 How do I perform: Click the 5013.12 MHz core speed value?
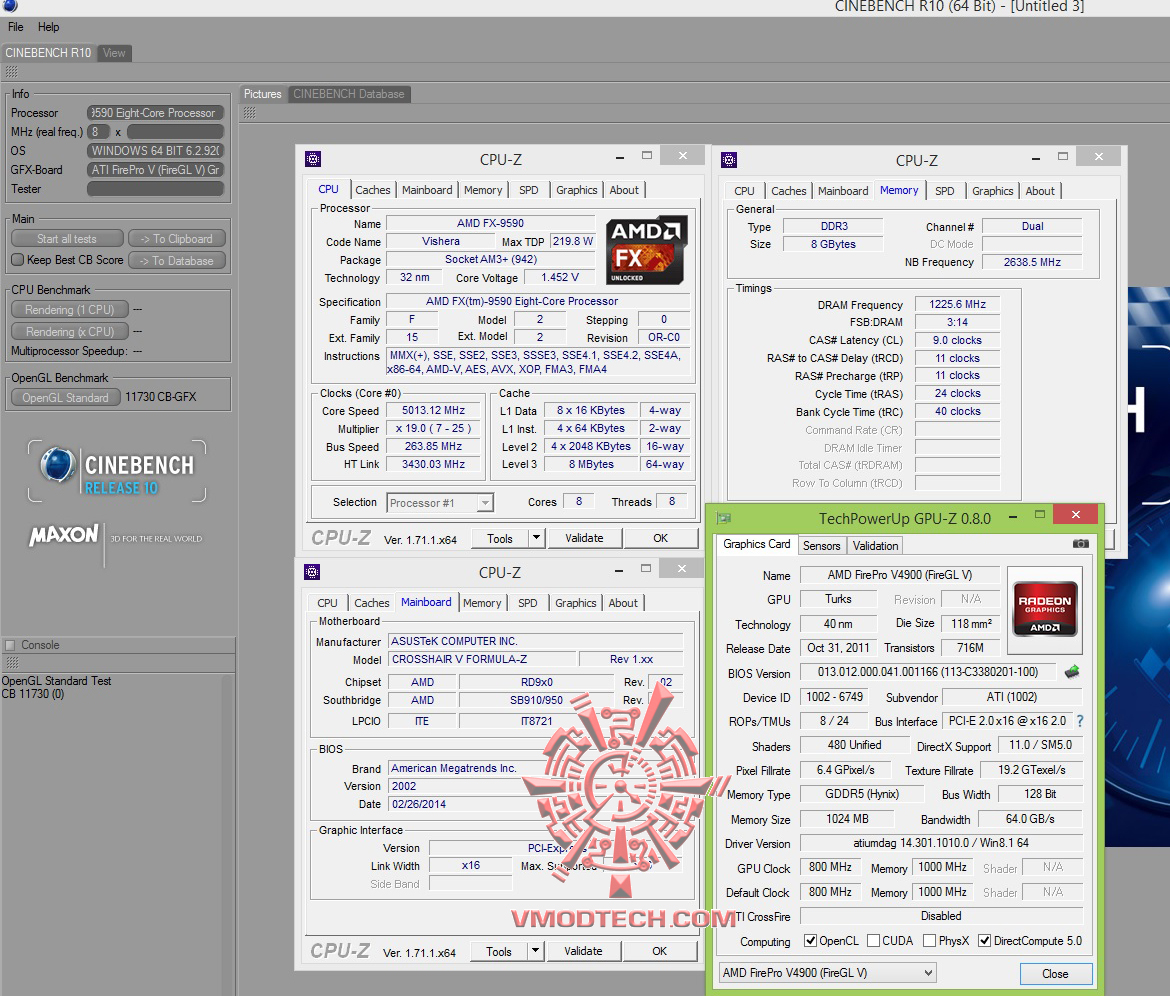(x=434, y=410)
